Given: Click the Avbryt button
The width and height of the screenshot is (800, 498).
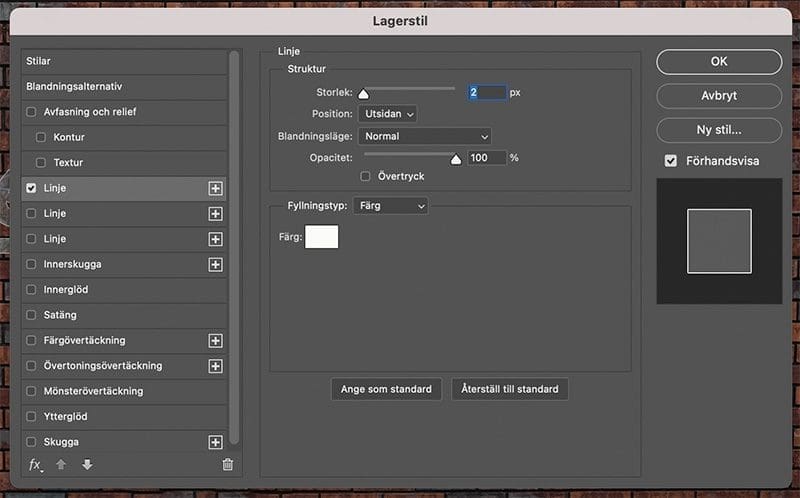Looking at the screenshot, I should point(719,96).
